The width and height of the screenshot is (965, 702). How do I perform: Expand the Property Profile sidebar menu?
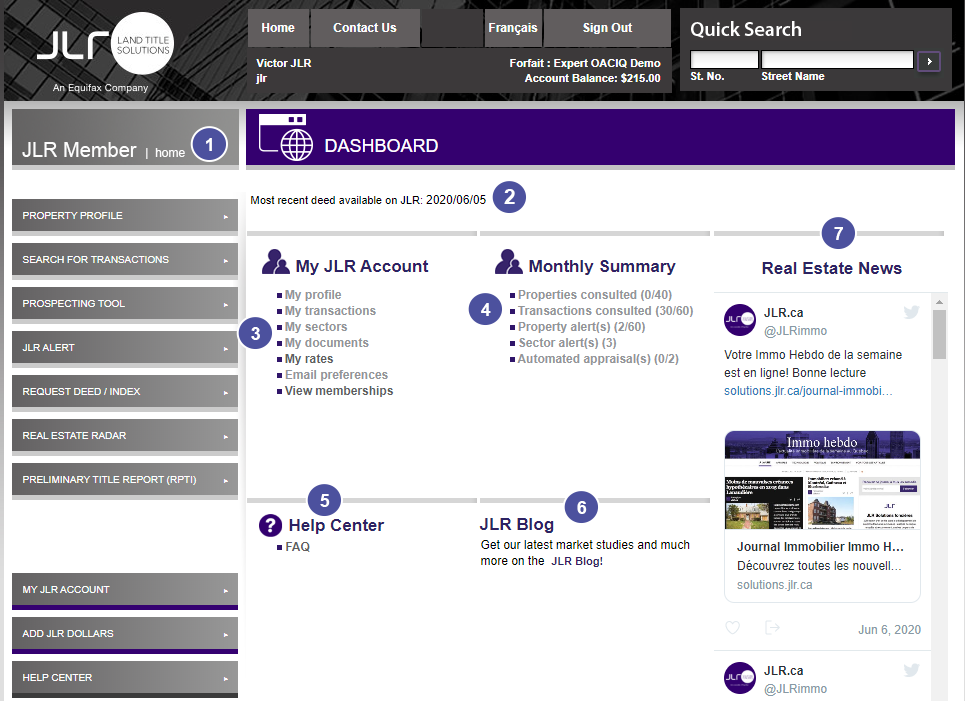click(x=124, y=216)
